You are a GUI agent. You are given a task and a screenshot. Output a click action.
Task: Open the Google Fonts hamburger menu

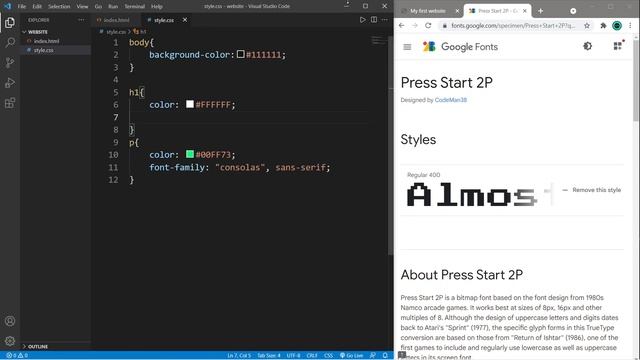pyautogui.click(x=407, y=47)
